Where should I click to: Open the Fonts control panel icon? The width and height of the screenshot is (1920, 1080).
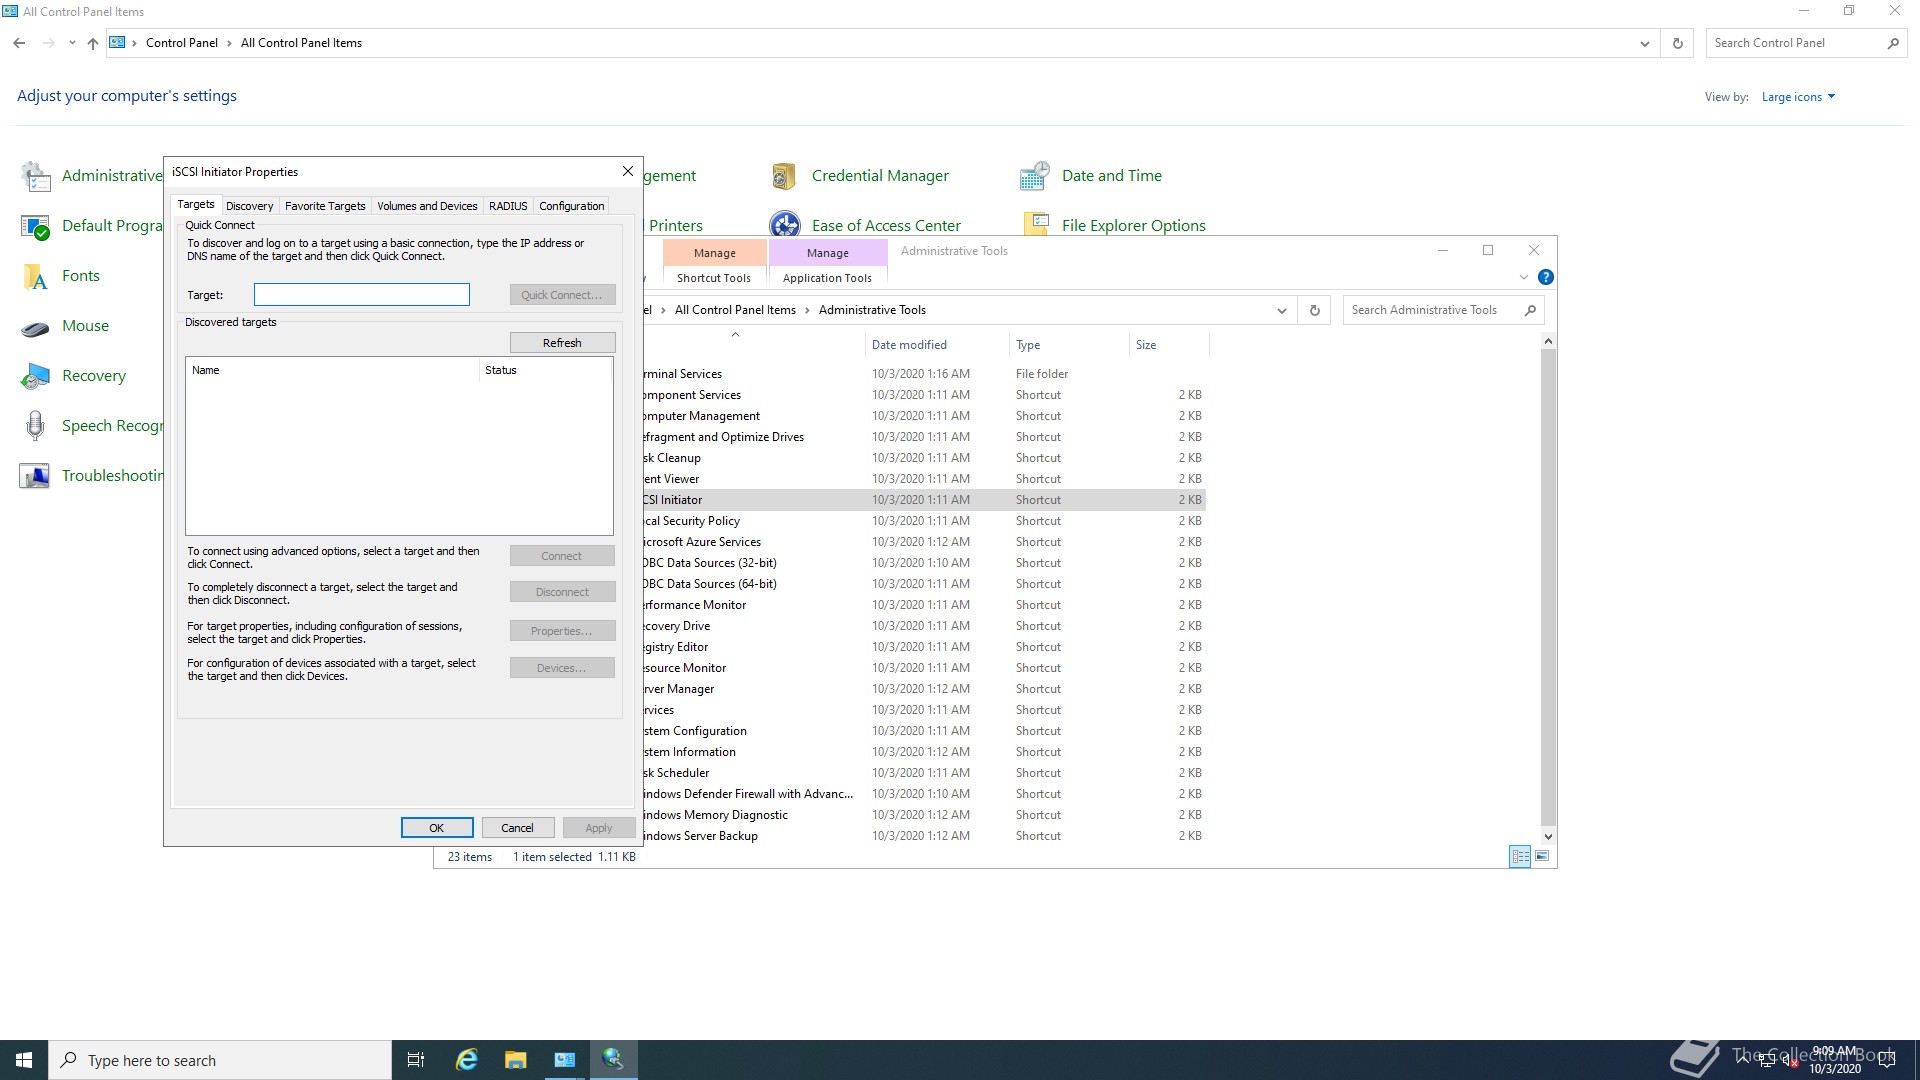tap(35, 276)
